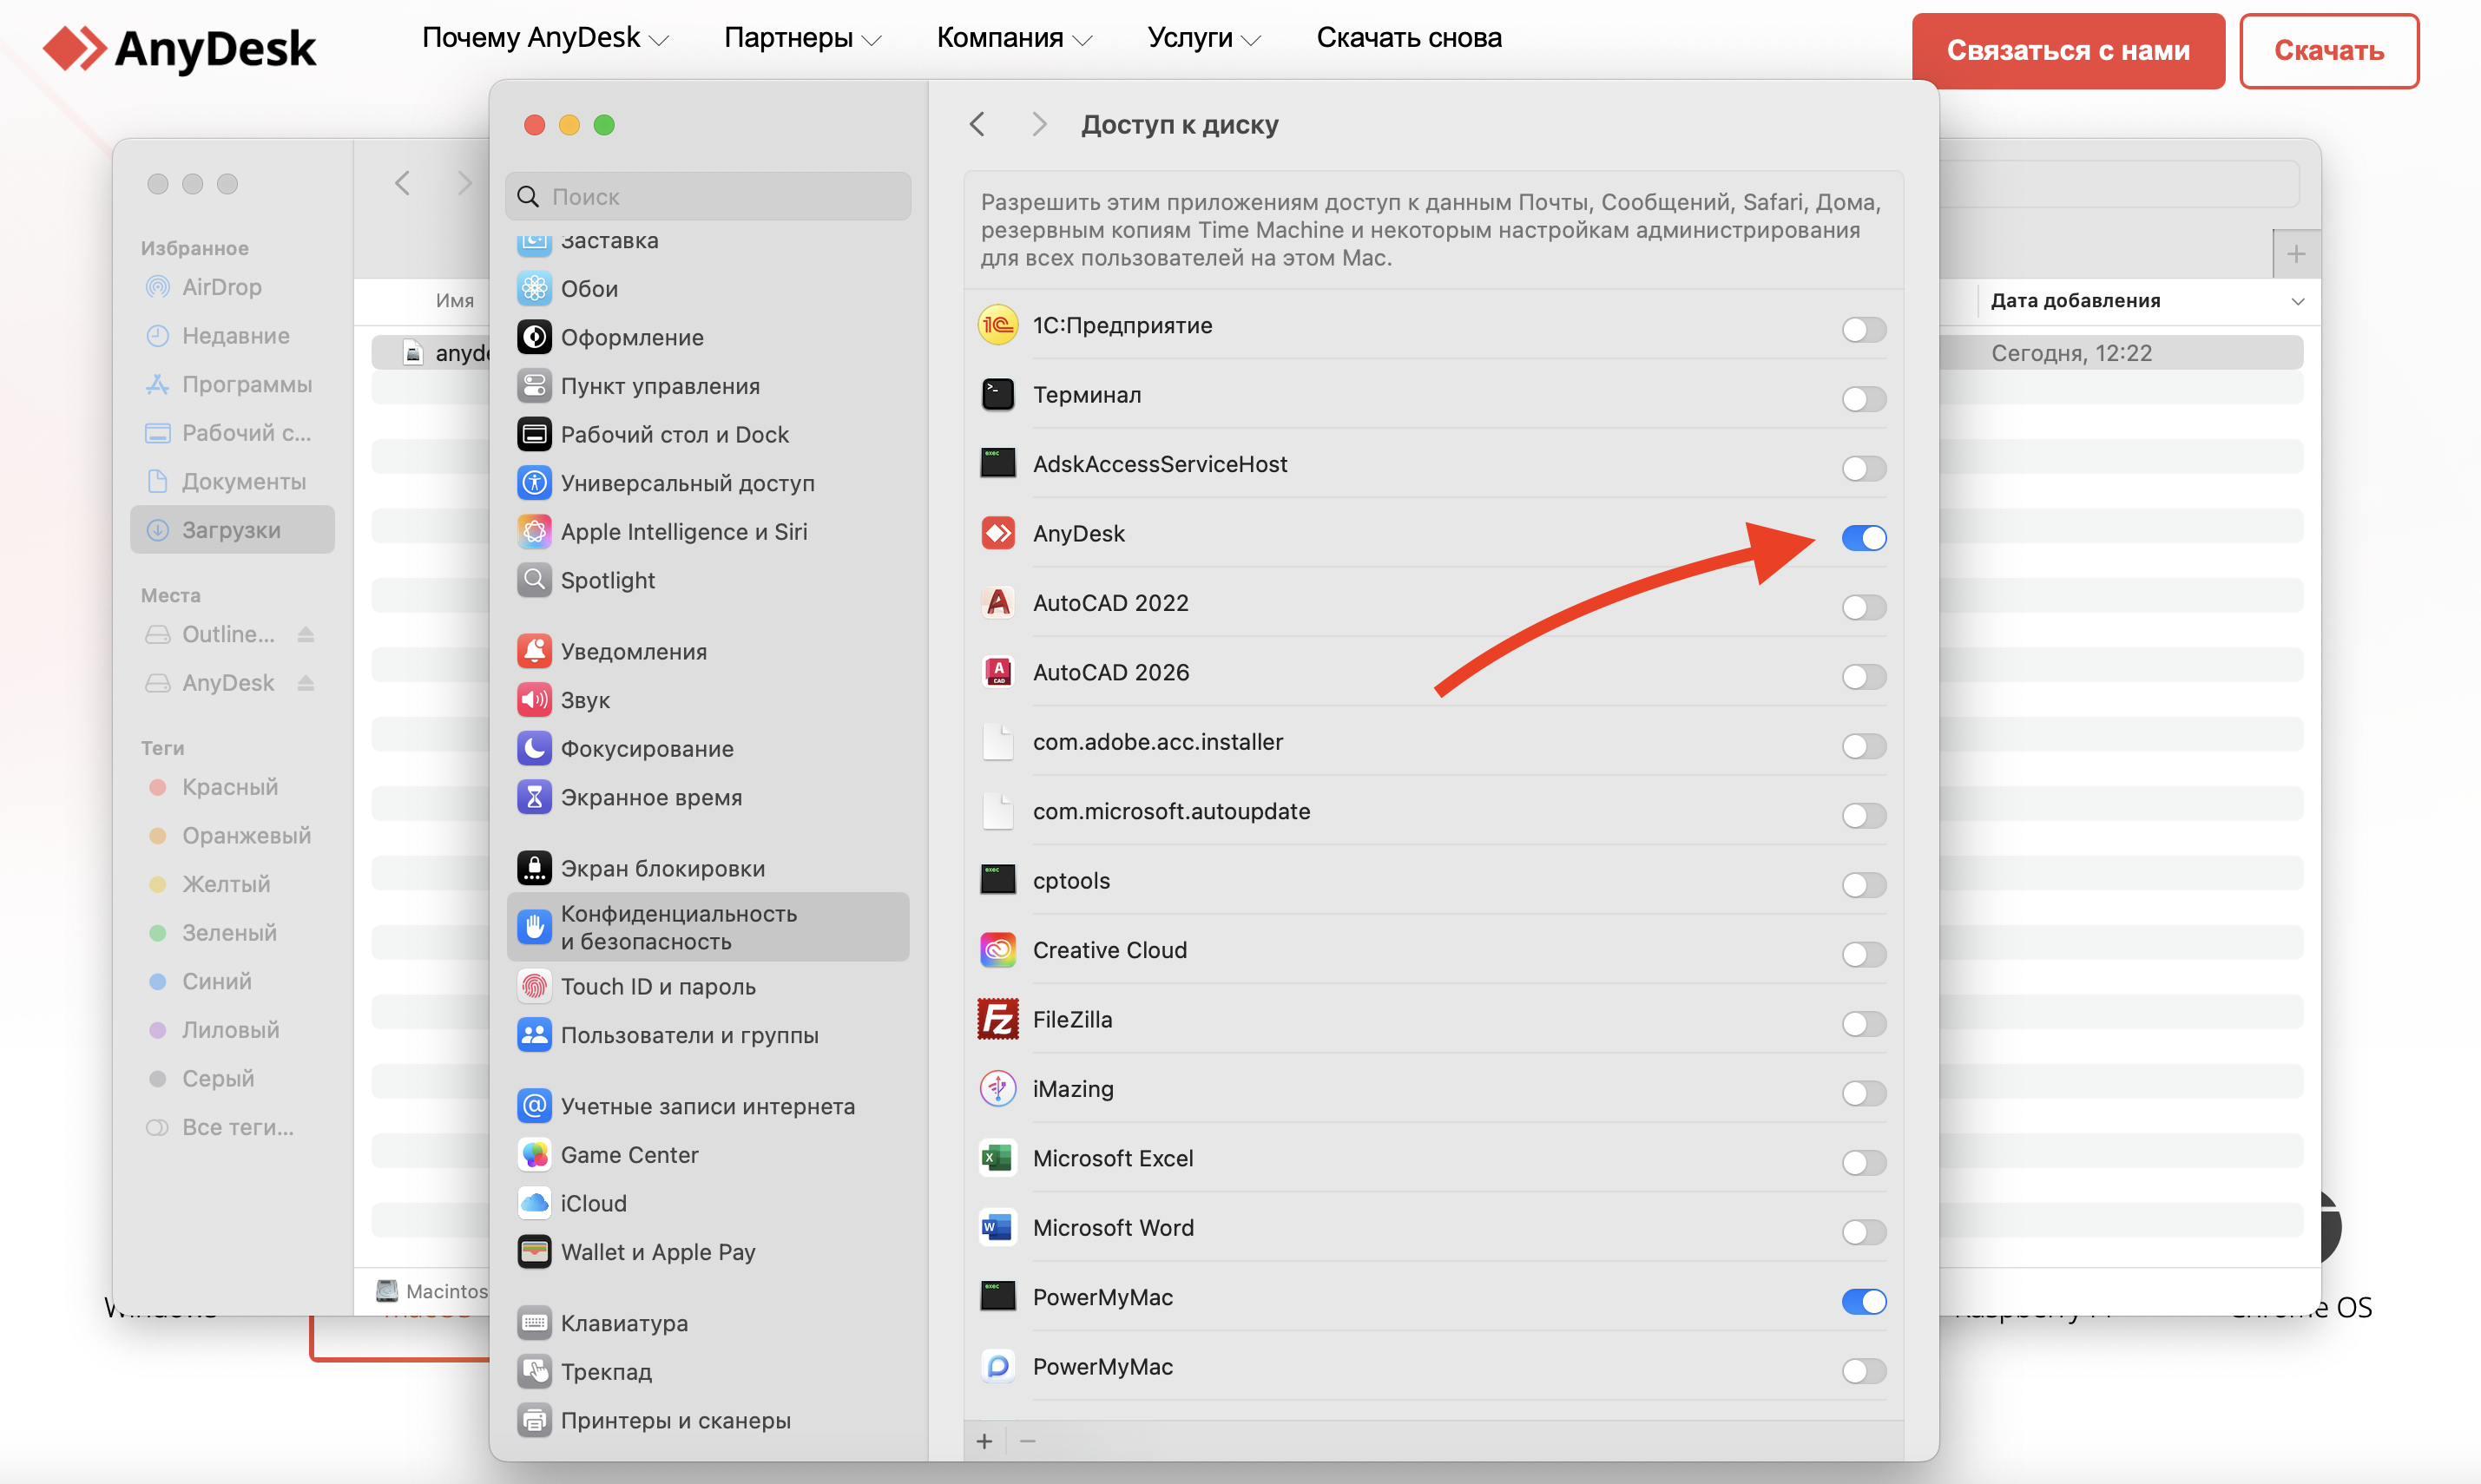Toggle AdskAccessServiceHost disk access
Viewport: 2481px width, 1484px height.
pos(1864,468)
